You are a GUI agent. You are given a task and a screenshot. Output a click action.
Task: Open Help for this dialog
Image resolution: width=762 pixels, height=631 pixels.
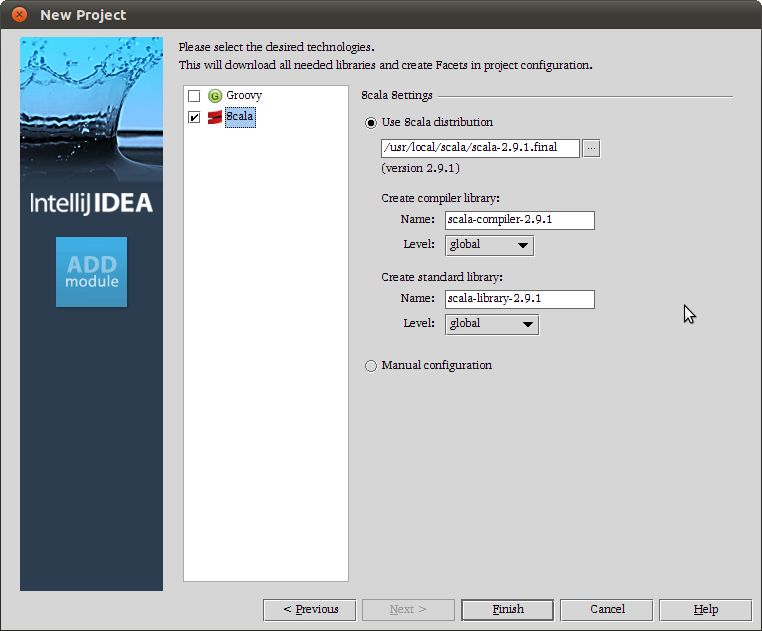pyautogui.click(x=705, y=610)
